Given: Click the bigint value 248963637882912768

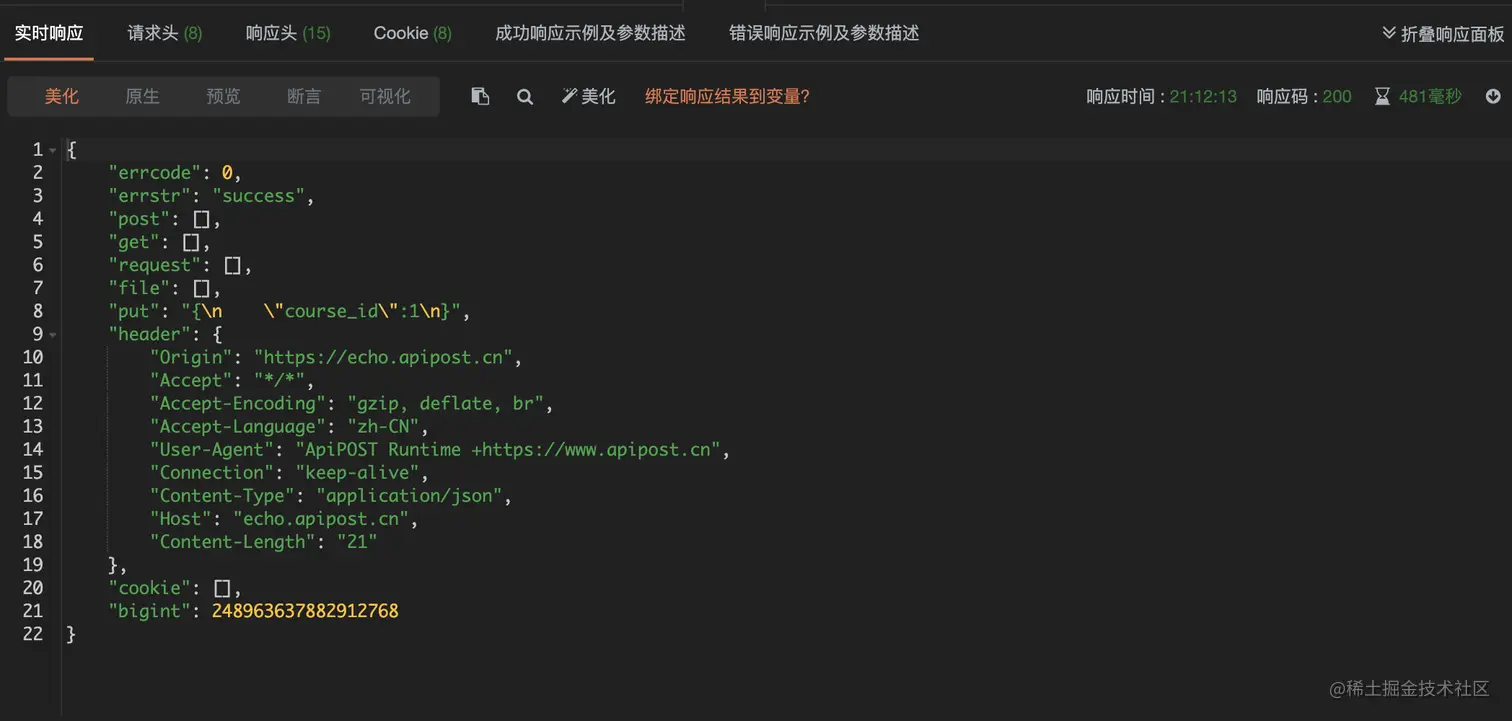Looking at the screenshot, I should (x=305, y=610).
